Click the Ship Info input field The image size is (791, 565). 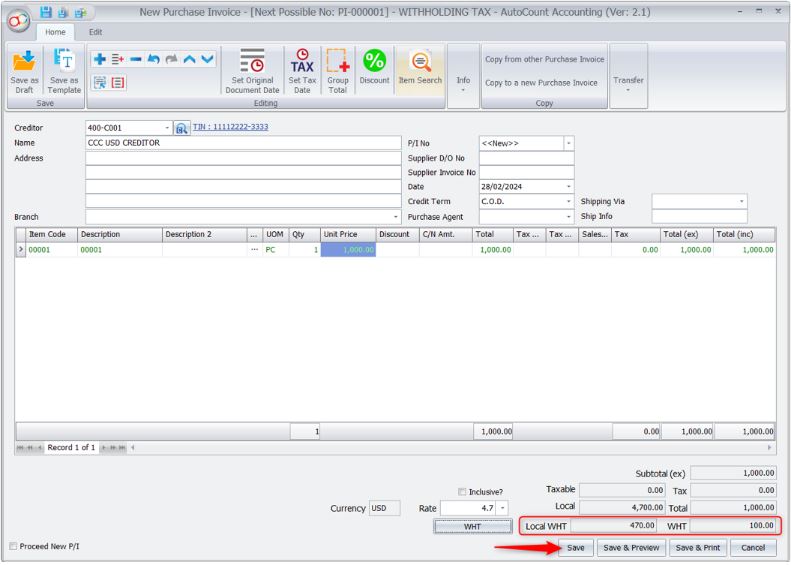tap(699, 216)
